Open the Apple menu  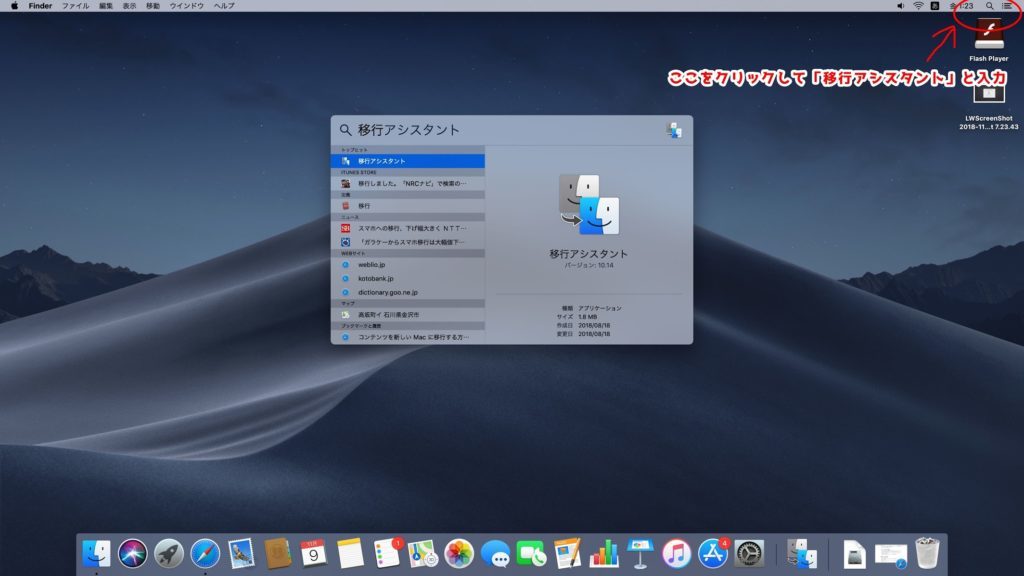(14, 6)
